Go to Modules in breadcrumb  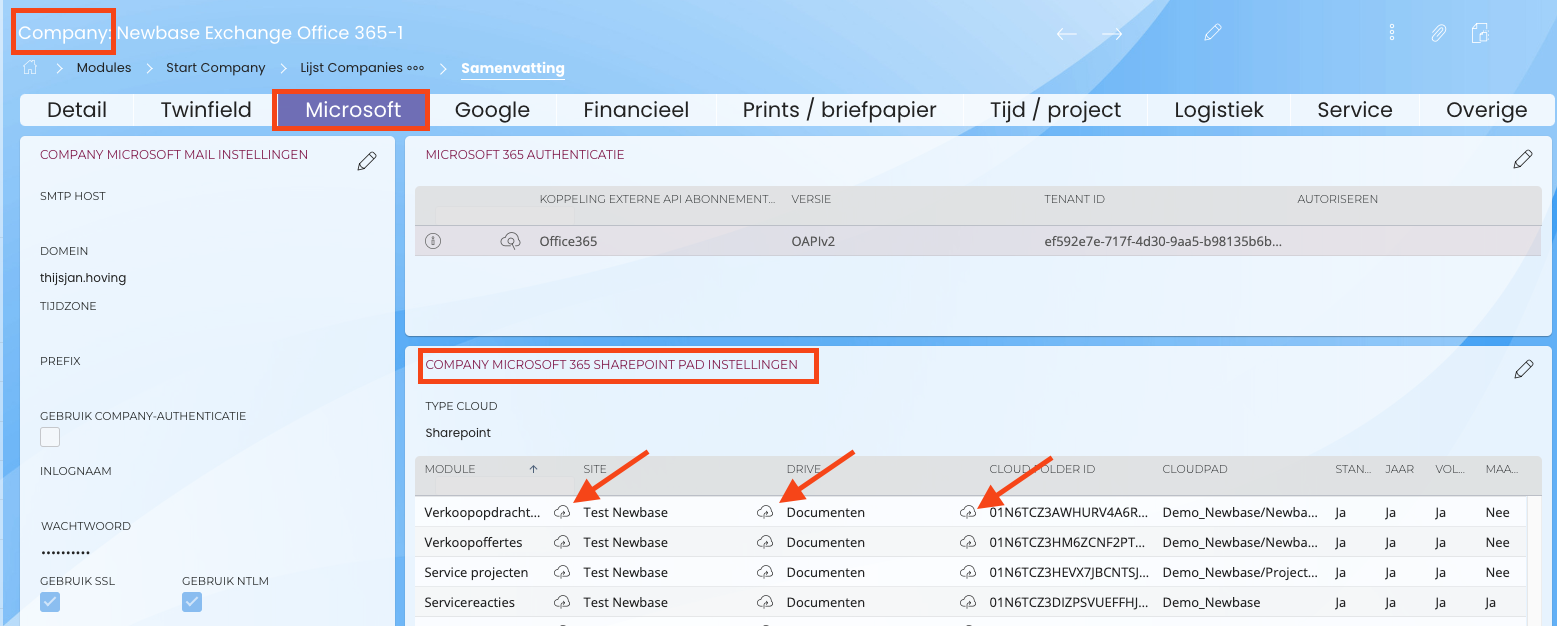(104, 68)
